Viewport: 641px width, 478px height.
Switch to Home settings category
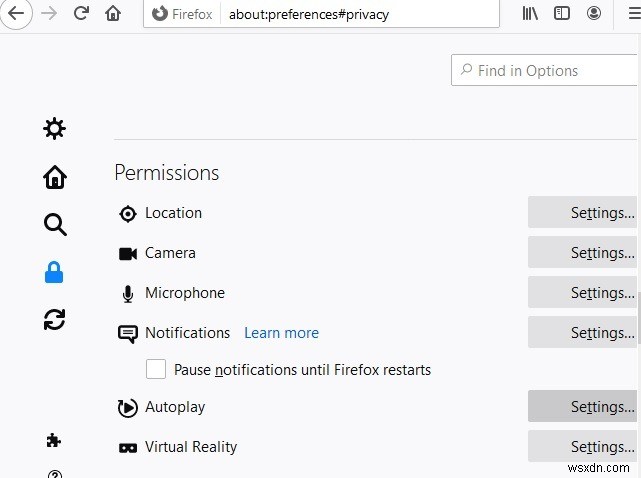point(55,177)
